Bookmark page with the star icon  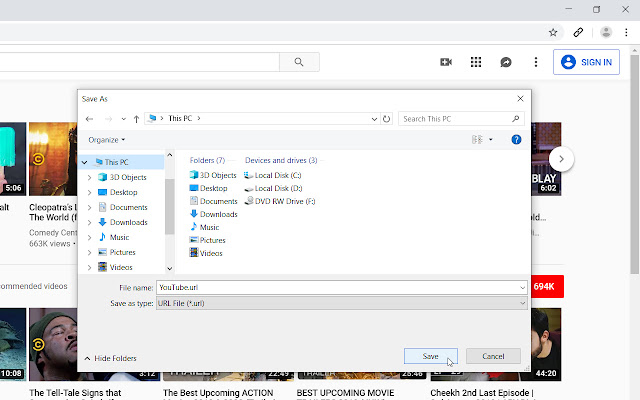[x=553, y=32]
